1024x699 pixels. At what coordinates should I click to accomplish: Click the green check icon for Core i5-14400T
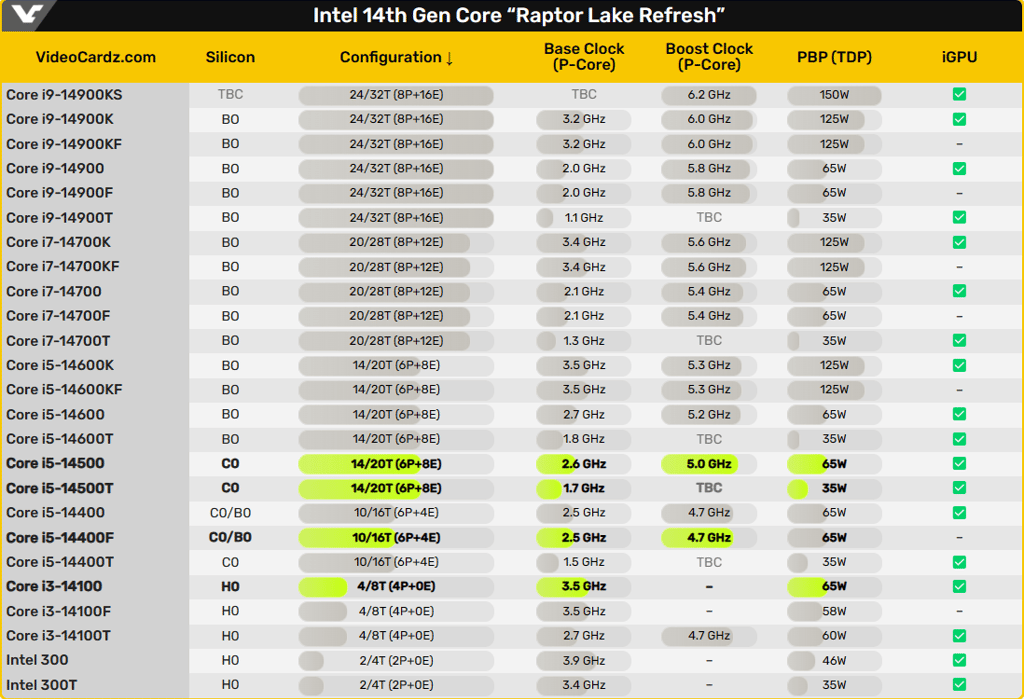(x=959, y=562)
